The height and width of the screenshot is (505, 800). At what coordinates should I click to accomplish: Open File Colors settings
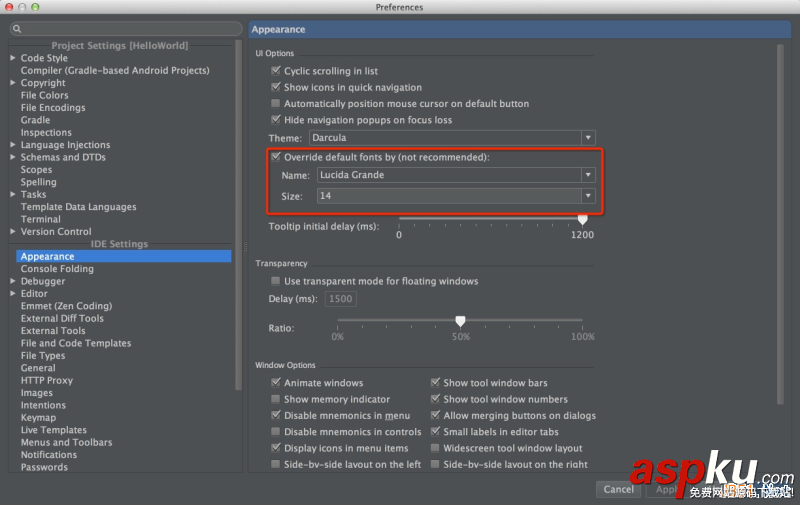(x=44, y=95)
